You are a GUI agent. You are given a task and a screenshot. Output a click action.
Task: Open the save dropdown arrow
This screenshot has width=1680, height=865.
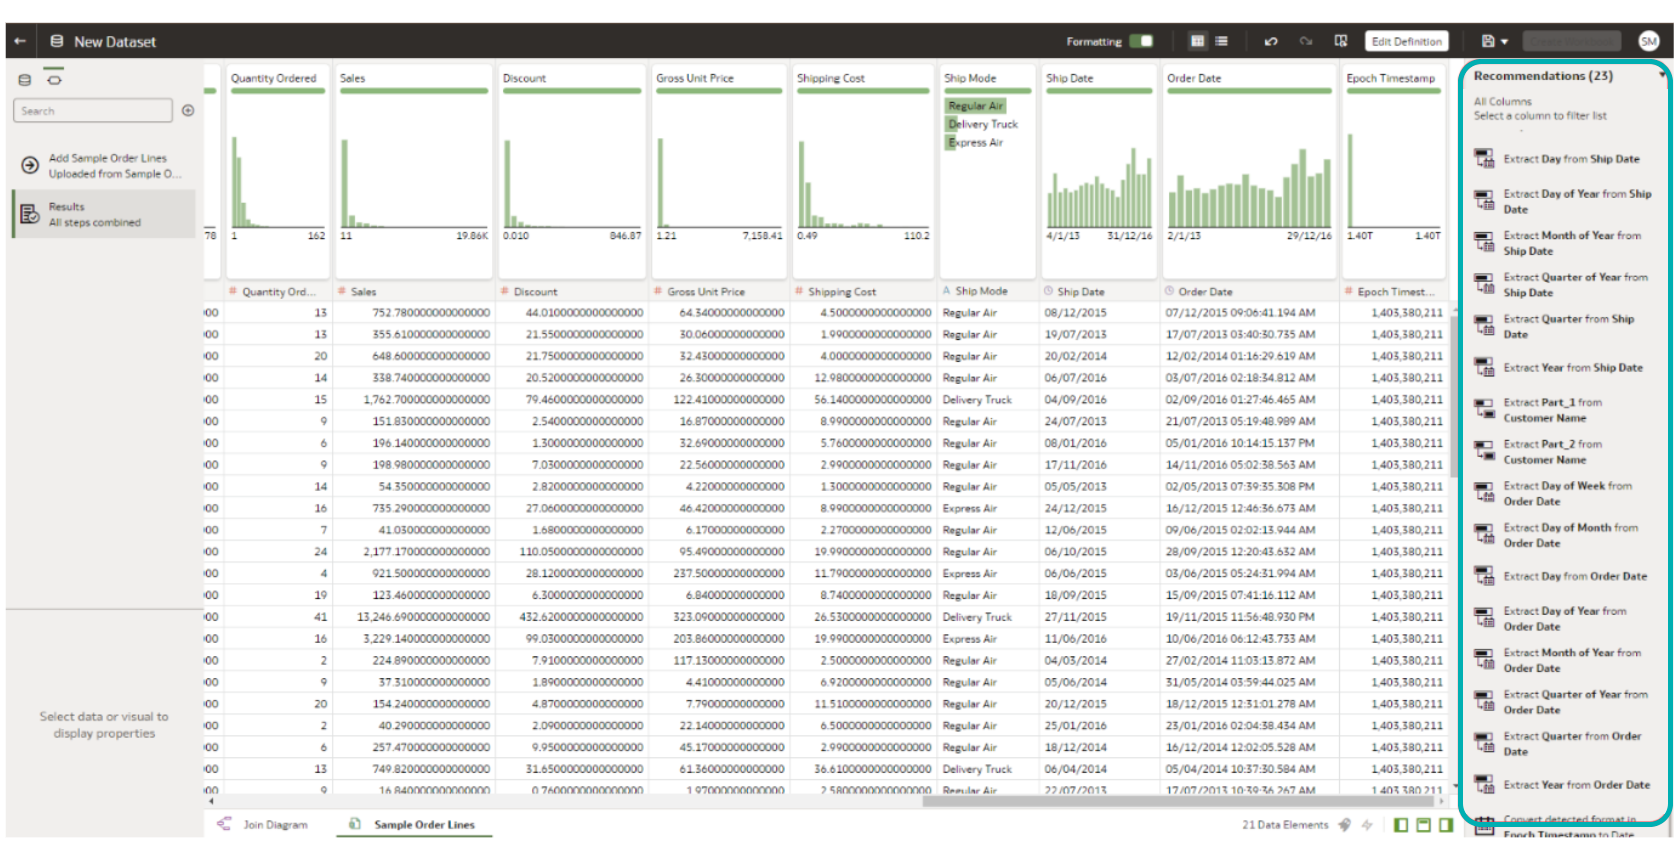(1504, 42)
